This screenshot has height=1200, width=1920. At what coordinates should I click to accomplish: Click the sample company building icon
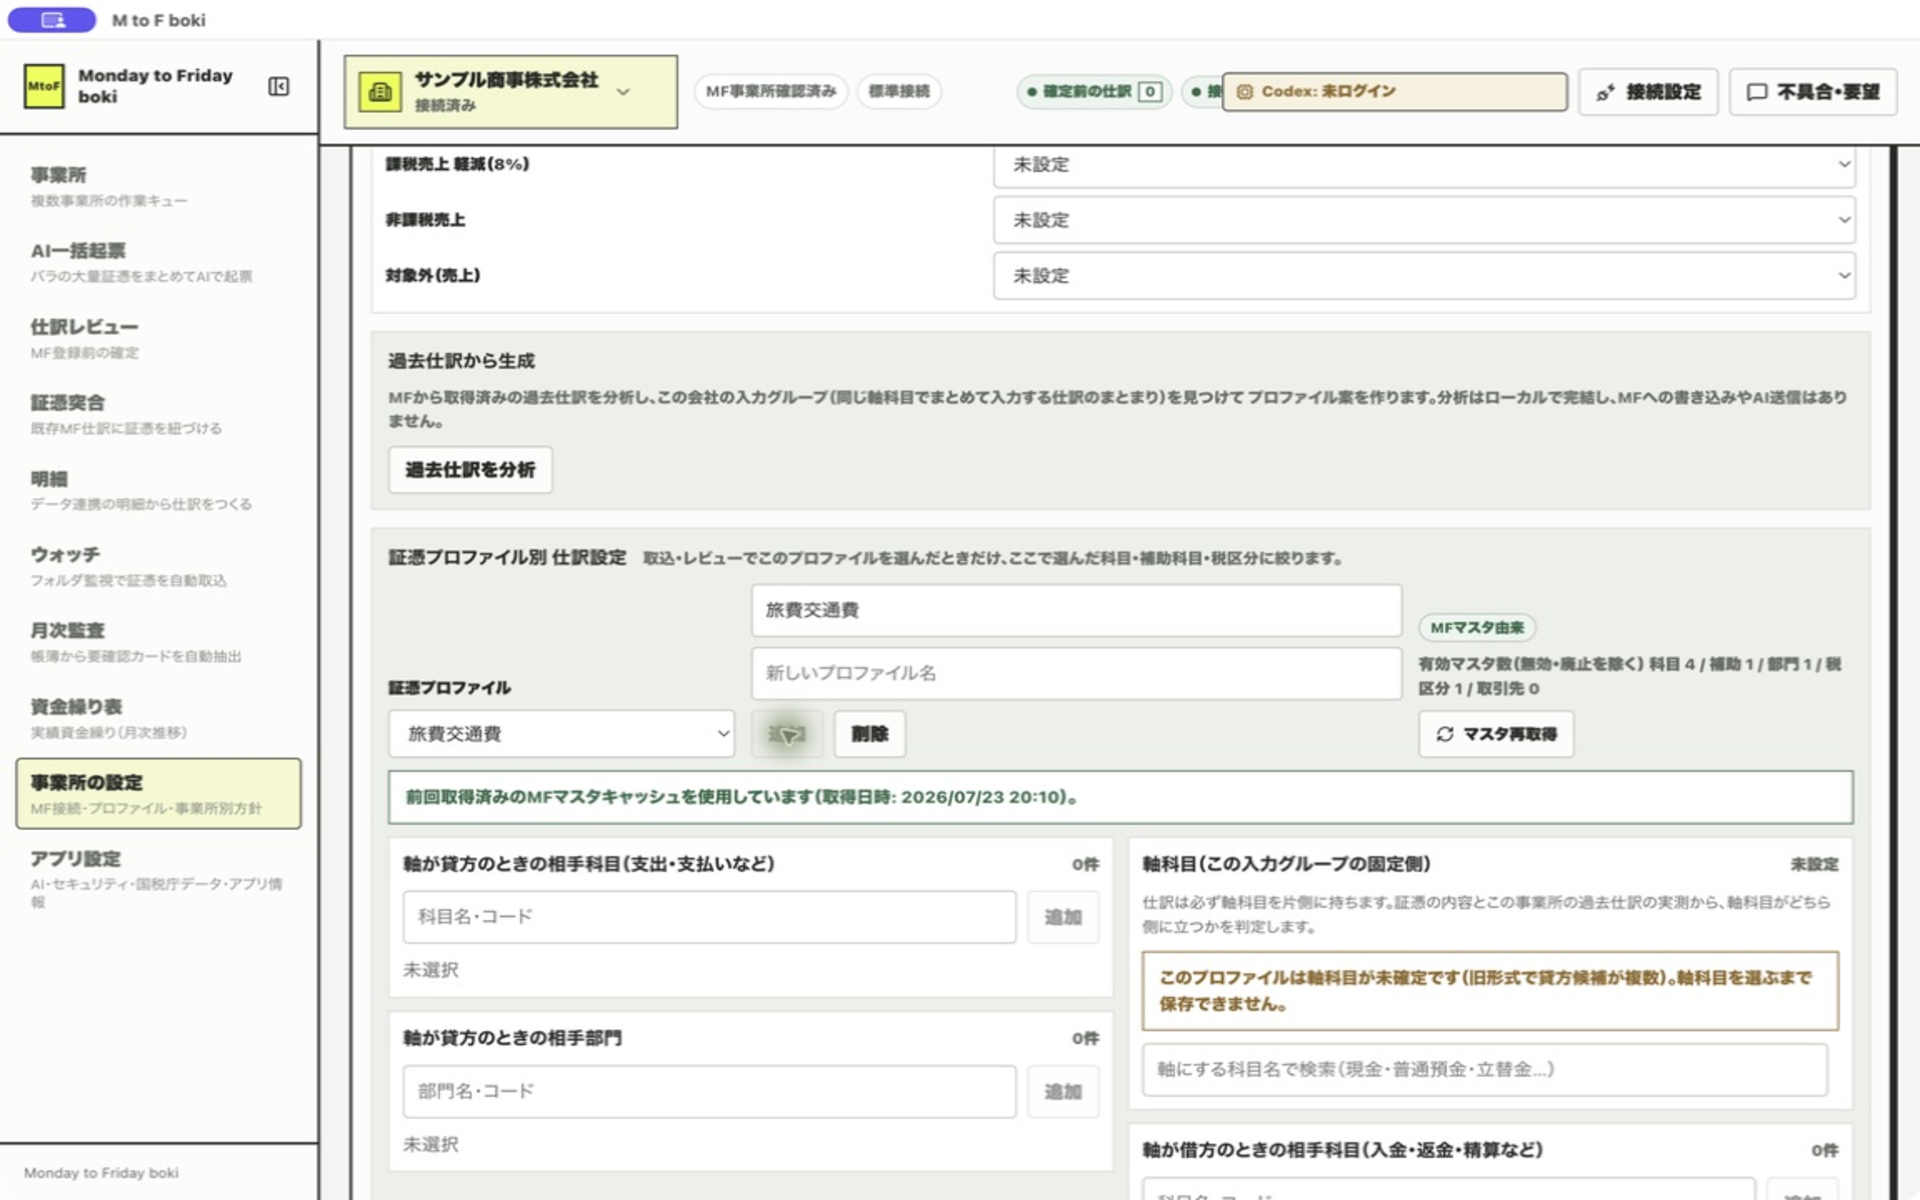point(380,92)
